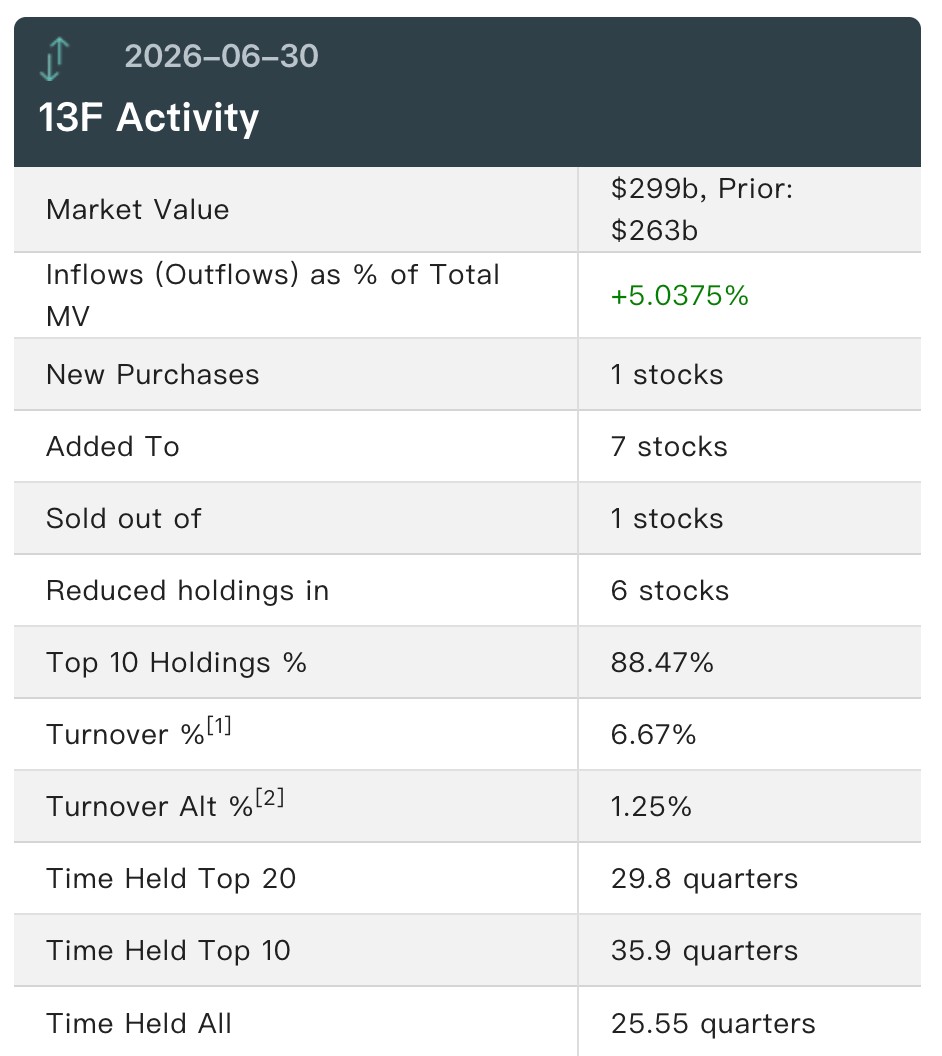Screen dimensions: 942x1056
Task: Click the Inflows (Outflows) row label
Action: pyautogui.click(x=273, y=295)
